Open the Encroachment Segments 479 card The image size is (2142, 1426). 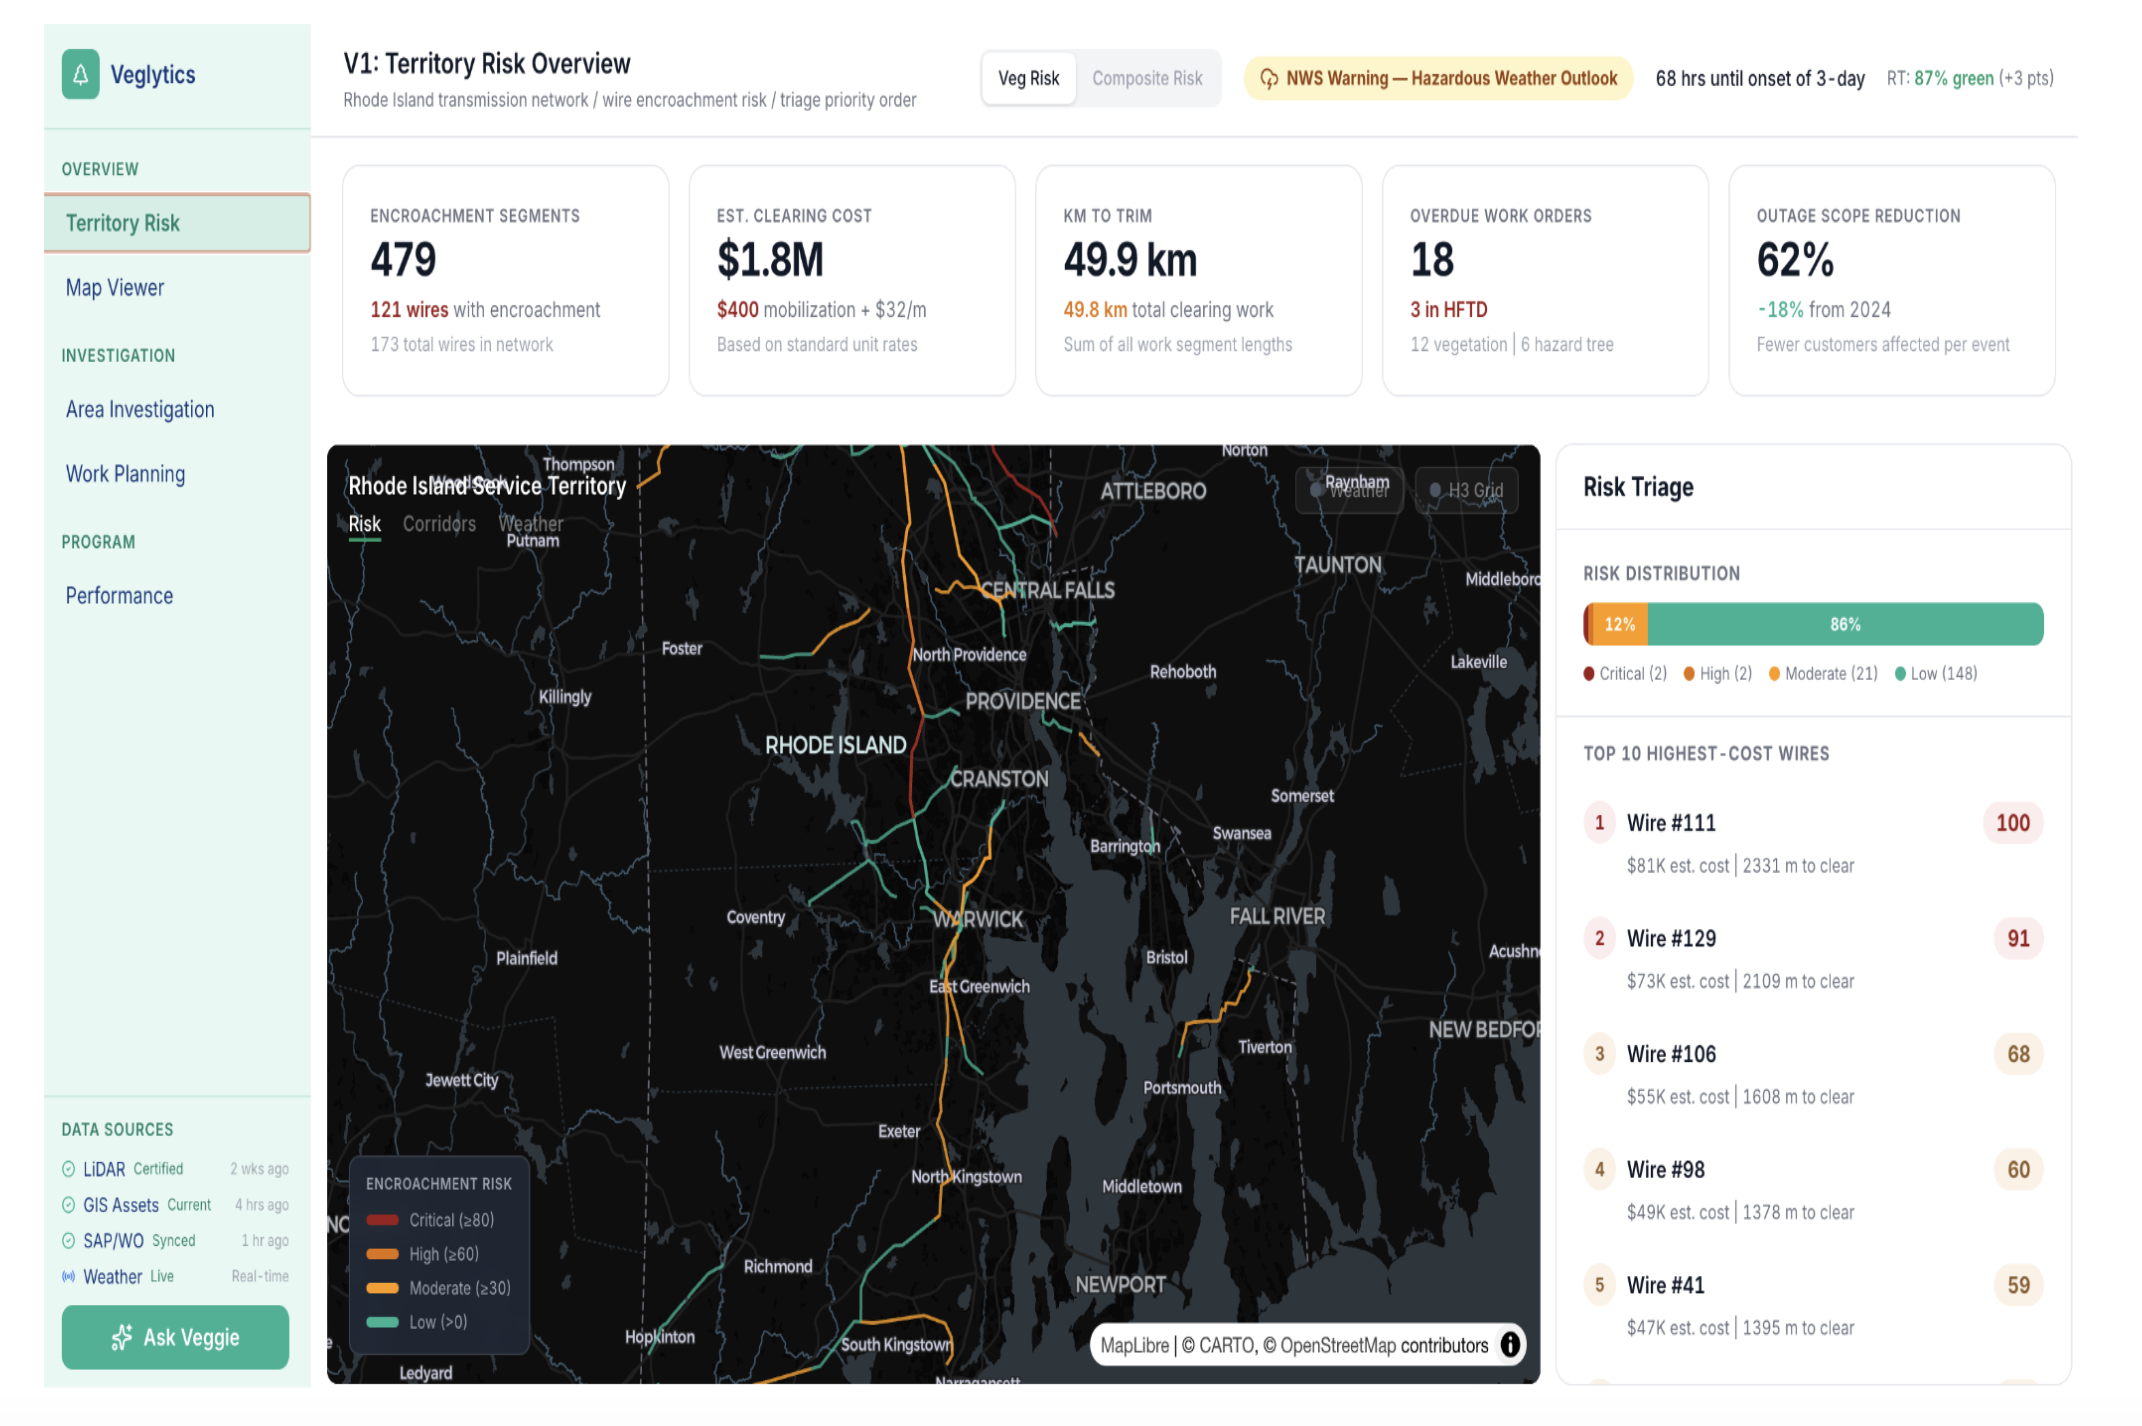coord(505,280)
